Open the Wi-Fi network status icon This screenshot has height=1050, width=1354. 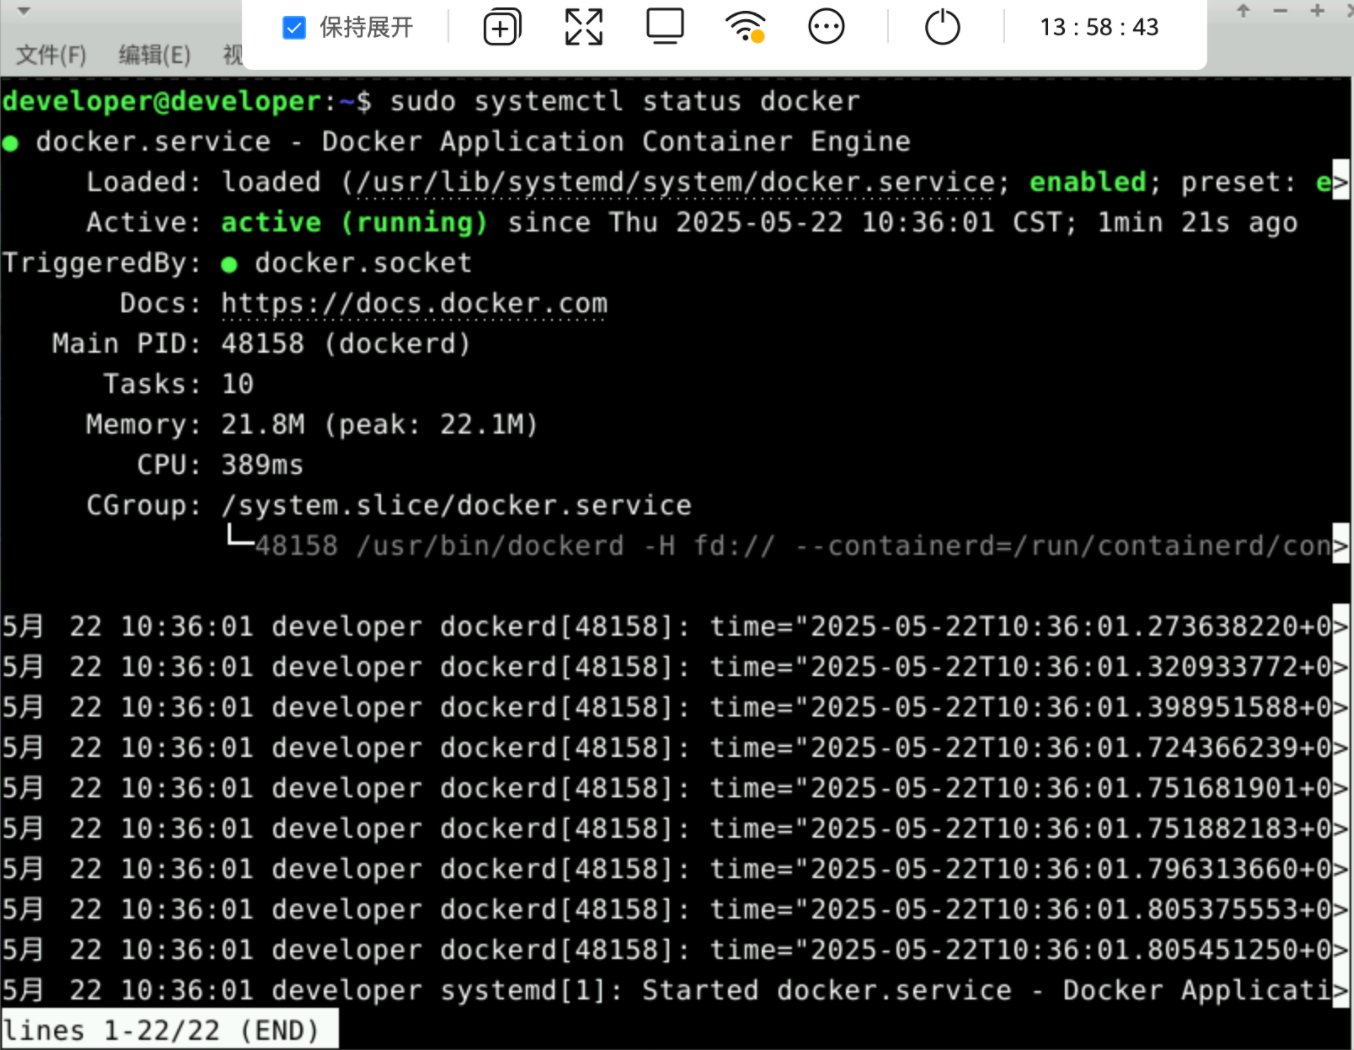[746, 27]
